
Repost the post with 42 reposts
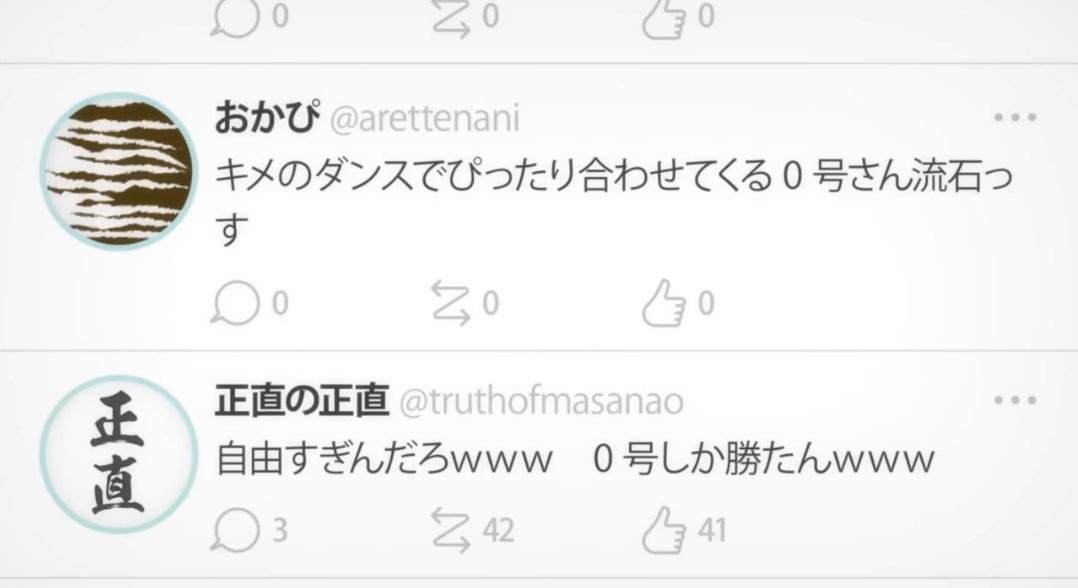[x=451, y=530]
